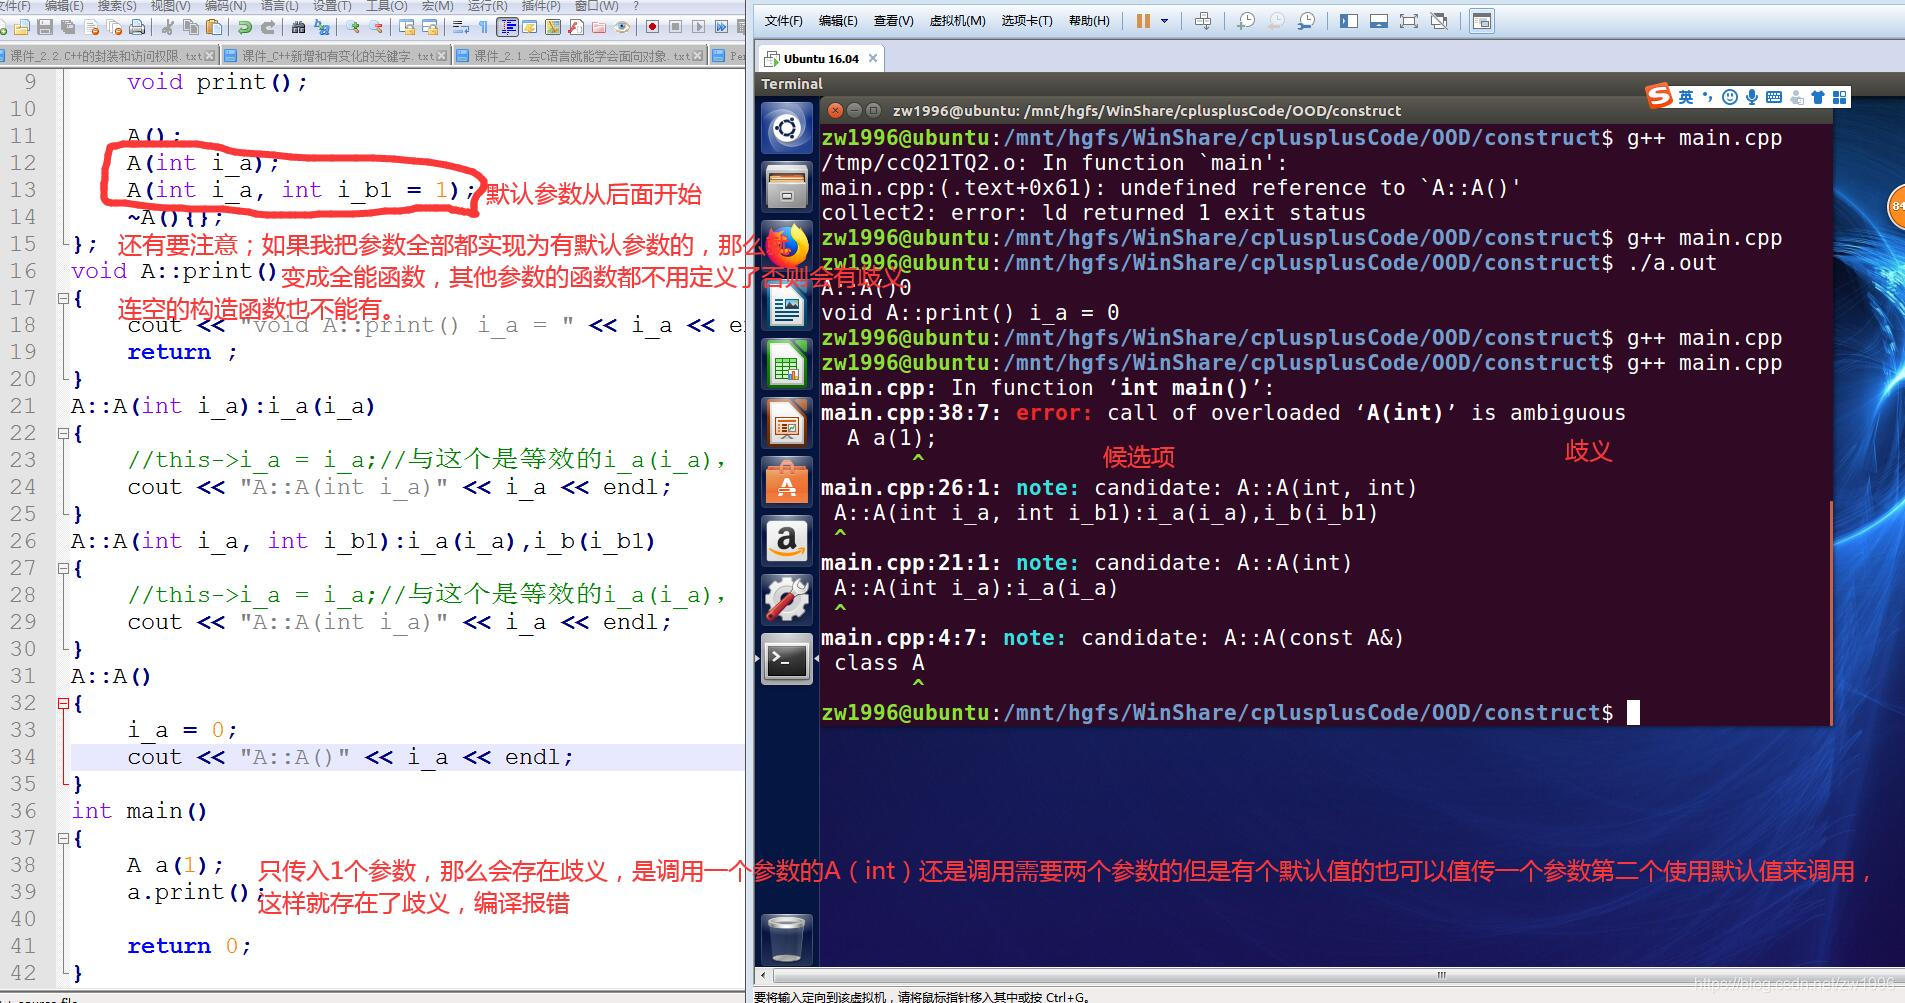Collapse the fold marker at line 27
Viewport: 1905px width, 1003px height.
click(63, 568)
